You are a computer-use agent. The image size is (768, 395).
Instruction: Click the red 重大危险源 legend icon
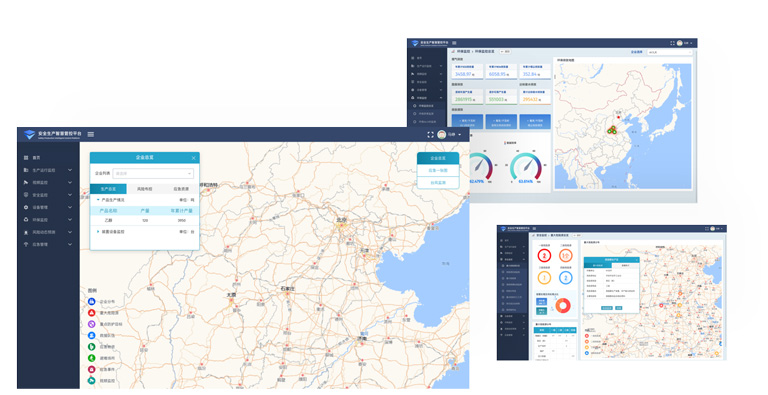(x=92, y=313)
